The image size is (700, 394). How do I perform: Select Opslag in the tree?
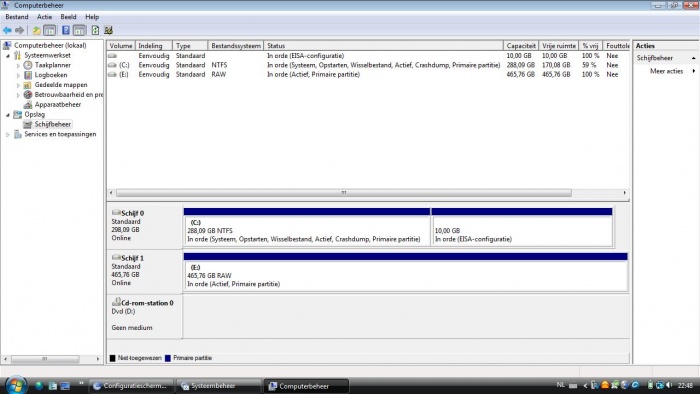[x=34, y=114]
